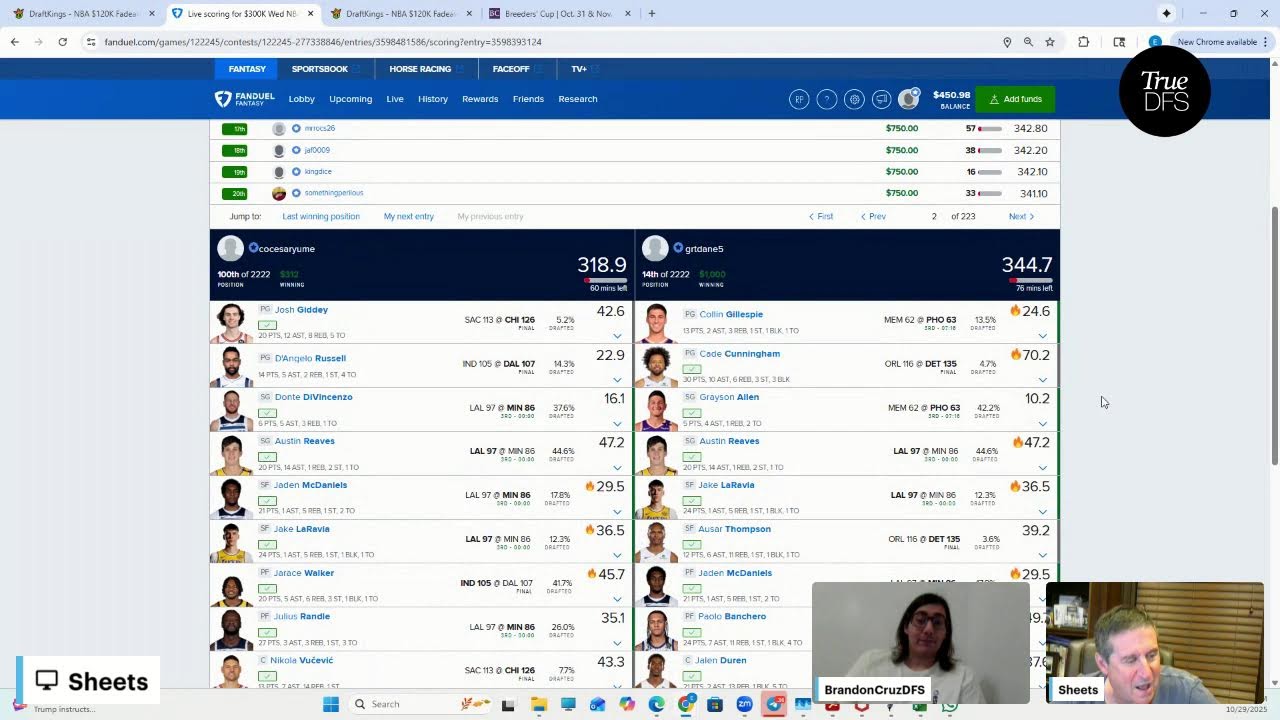
Task: Bookmark page with the star icon
Action: click(x=1050, y=42)
